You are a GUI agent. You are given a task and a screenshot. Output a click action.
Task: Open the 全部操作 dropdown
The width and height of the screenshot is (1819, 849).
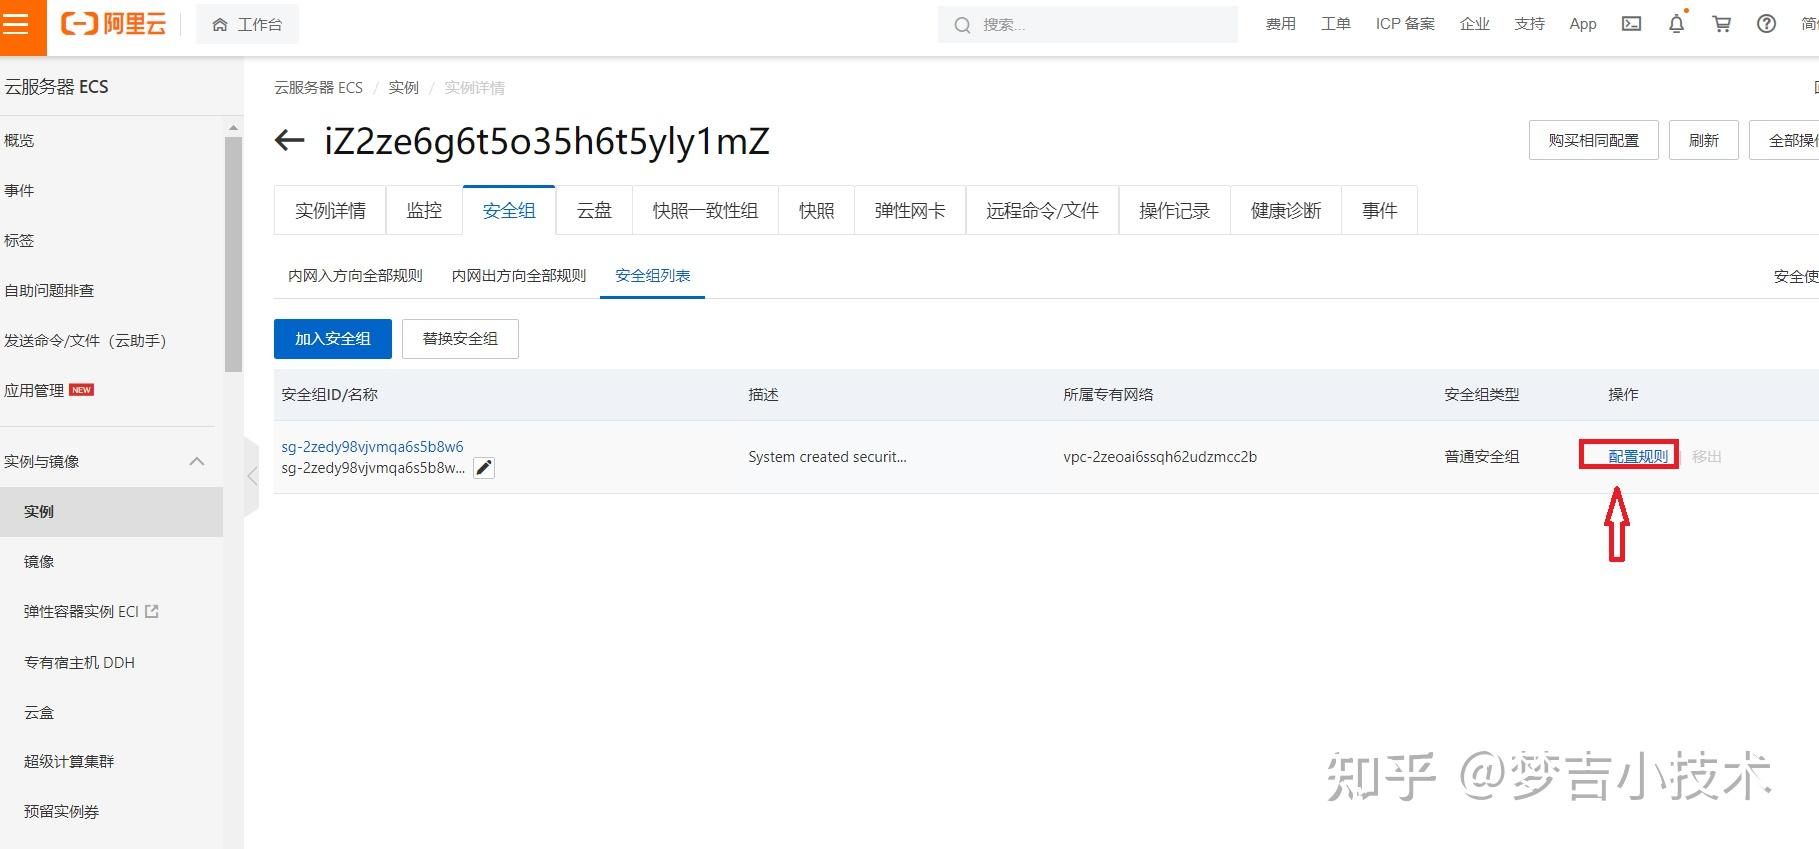[1785, 140]
